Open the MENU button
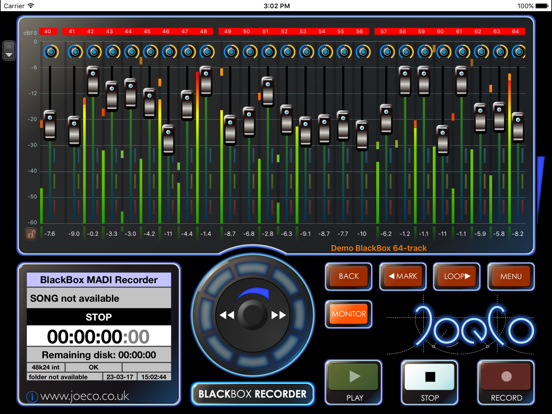This screenshot has width=552, height=414. coord(511,276)
